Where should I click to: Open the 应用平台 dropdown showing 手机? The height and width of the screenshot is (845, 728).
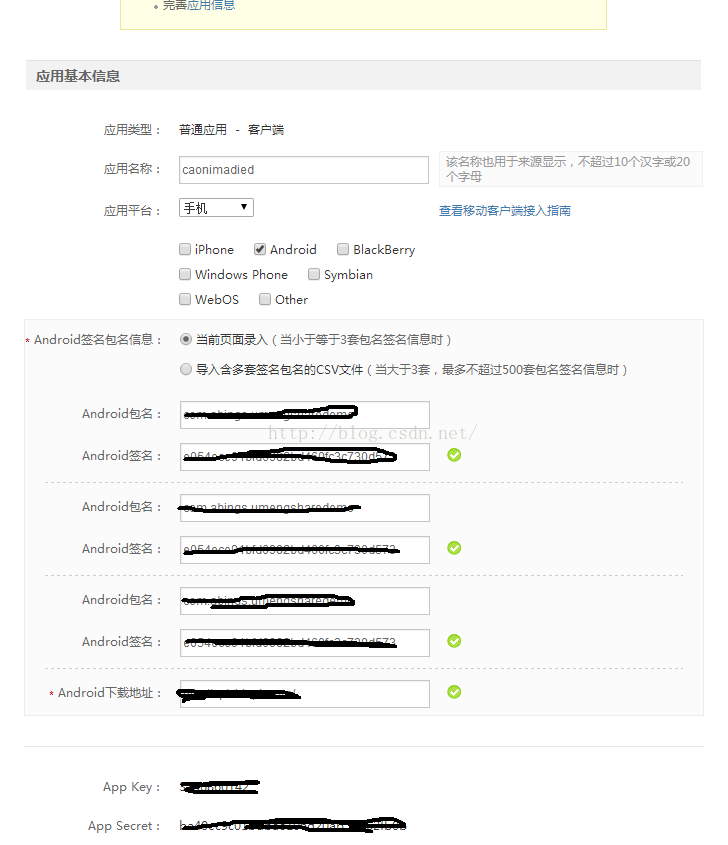(216, 207)
